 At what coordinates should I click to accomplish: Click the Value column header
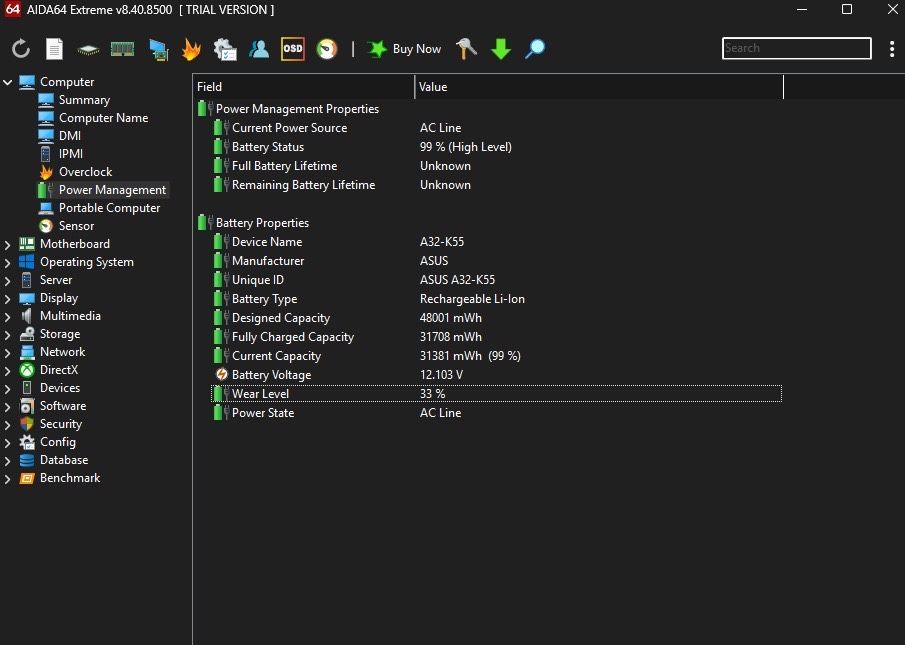599,87
